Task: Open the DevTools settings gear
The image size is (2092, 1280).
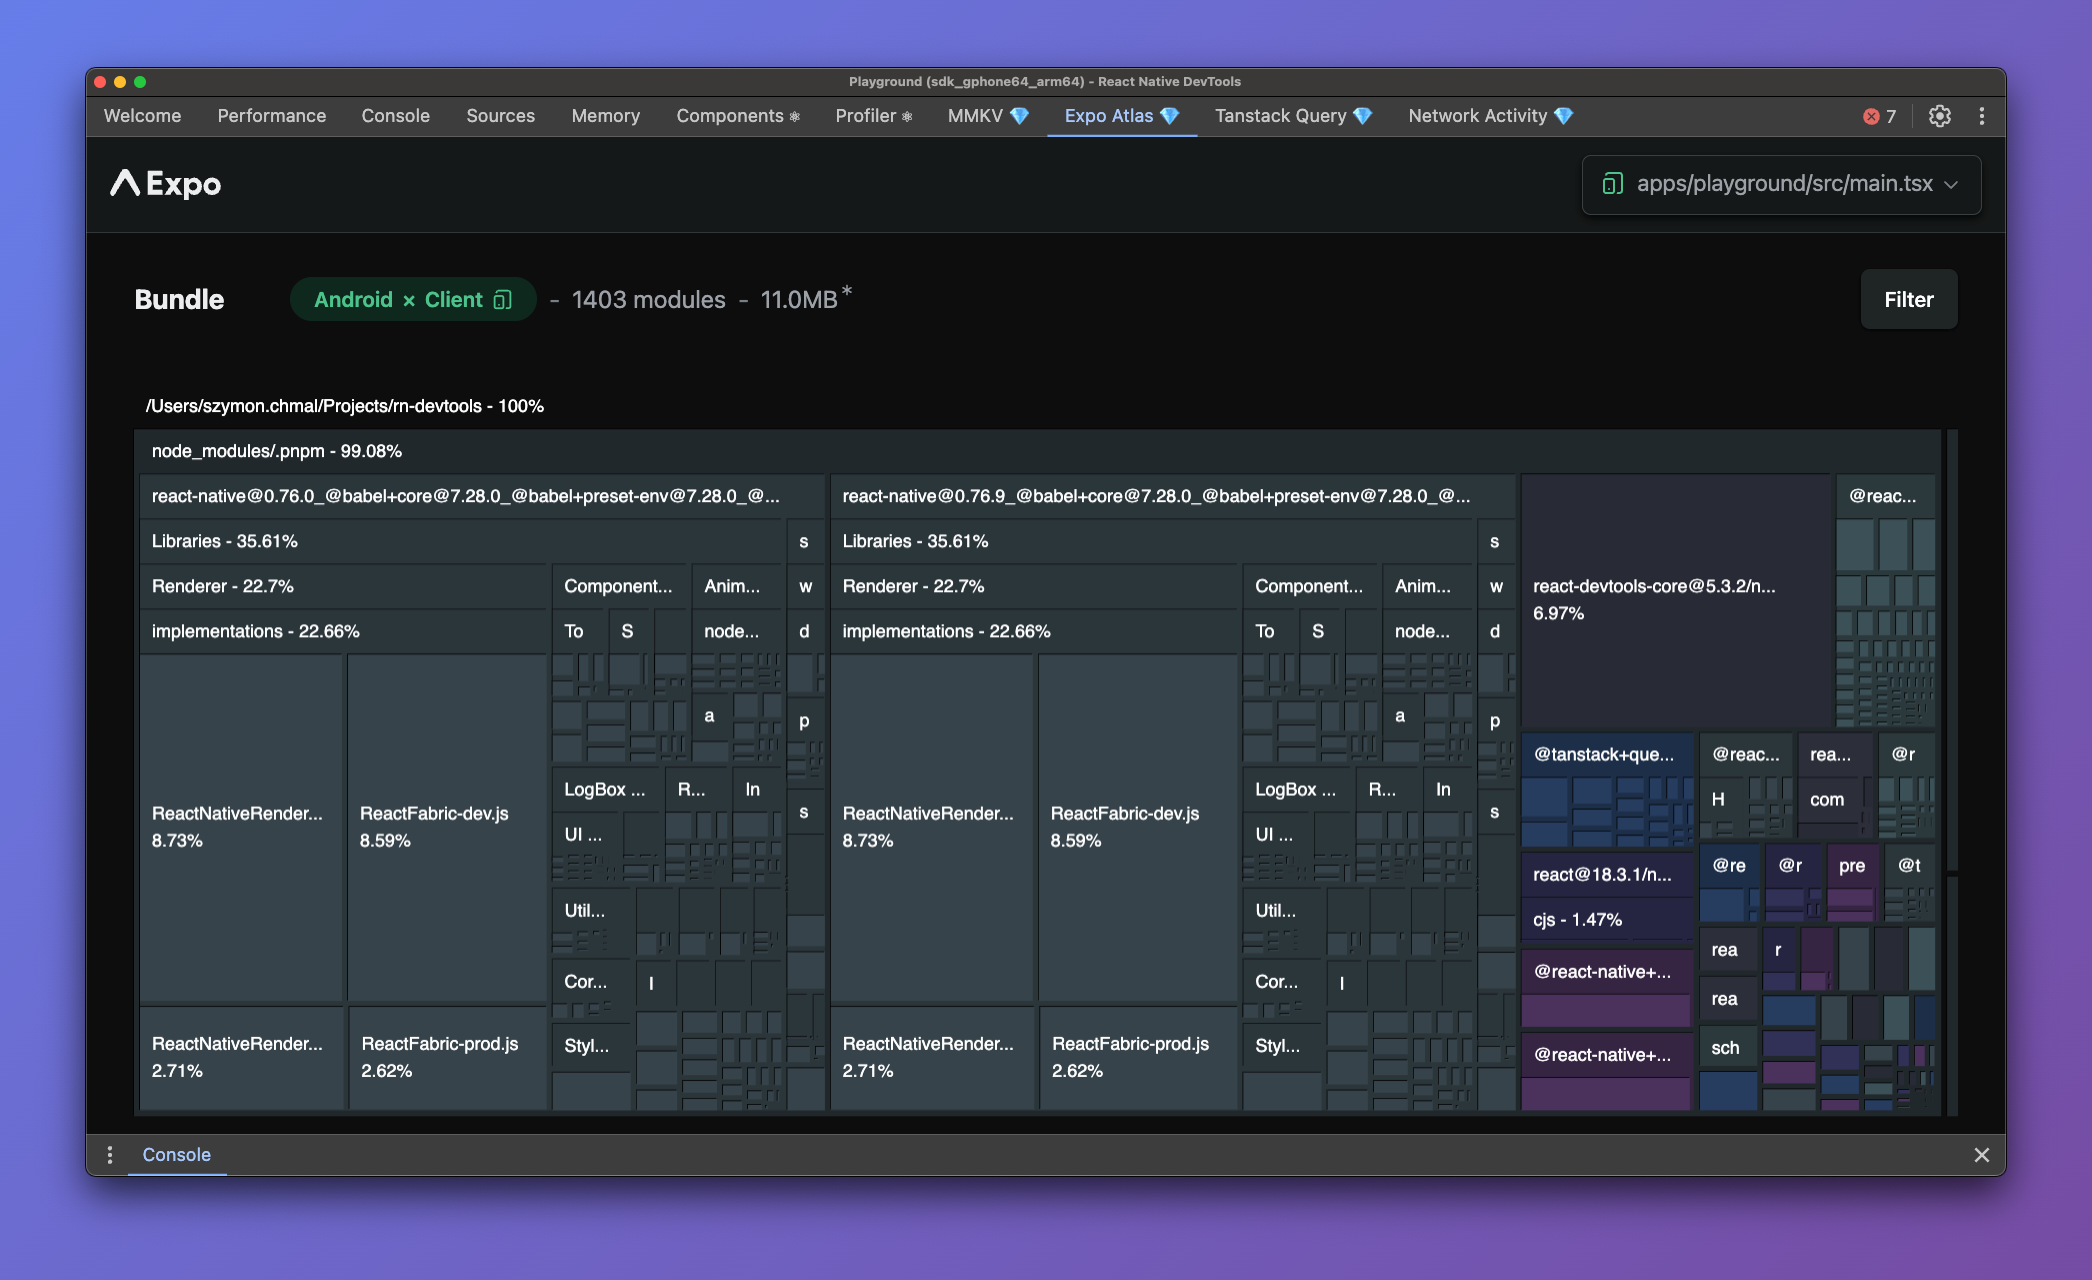Action: click(x=1939, y=116)
